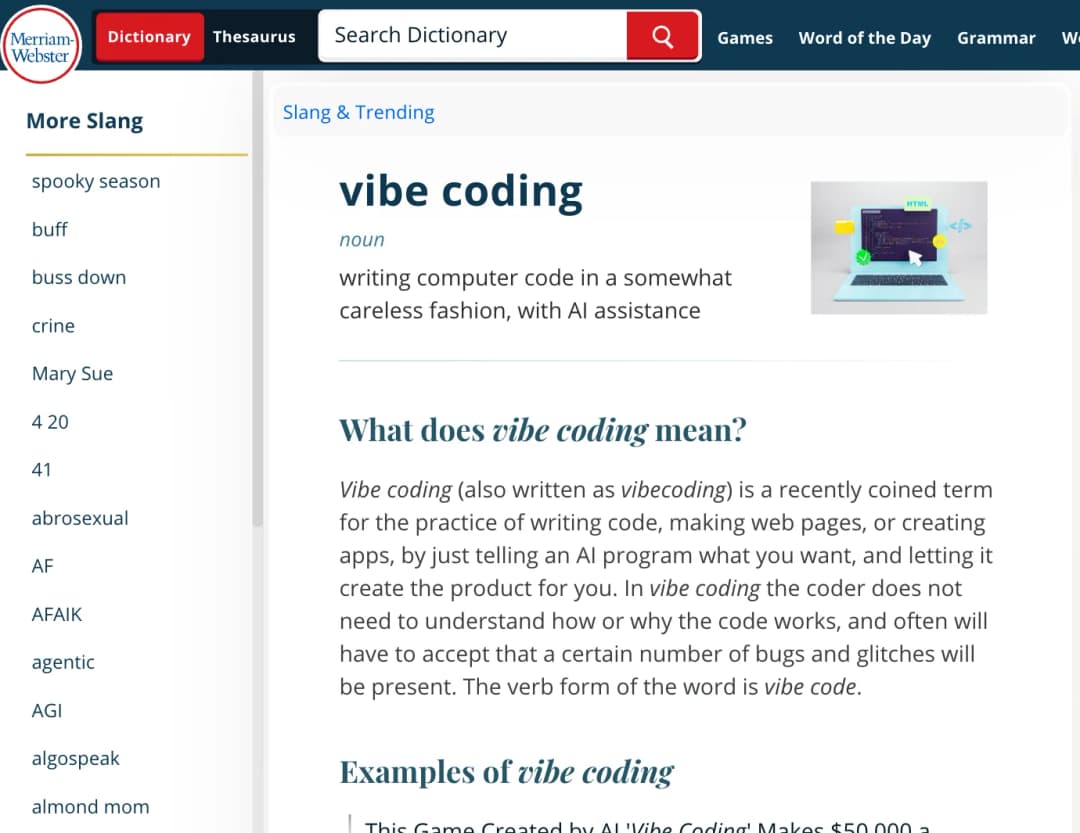Open the Grammar menu item
This screenshot has height=833, width=1080.
click(x=996, y=38)
